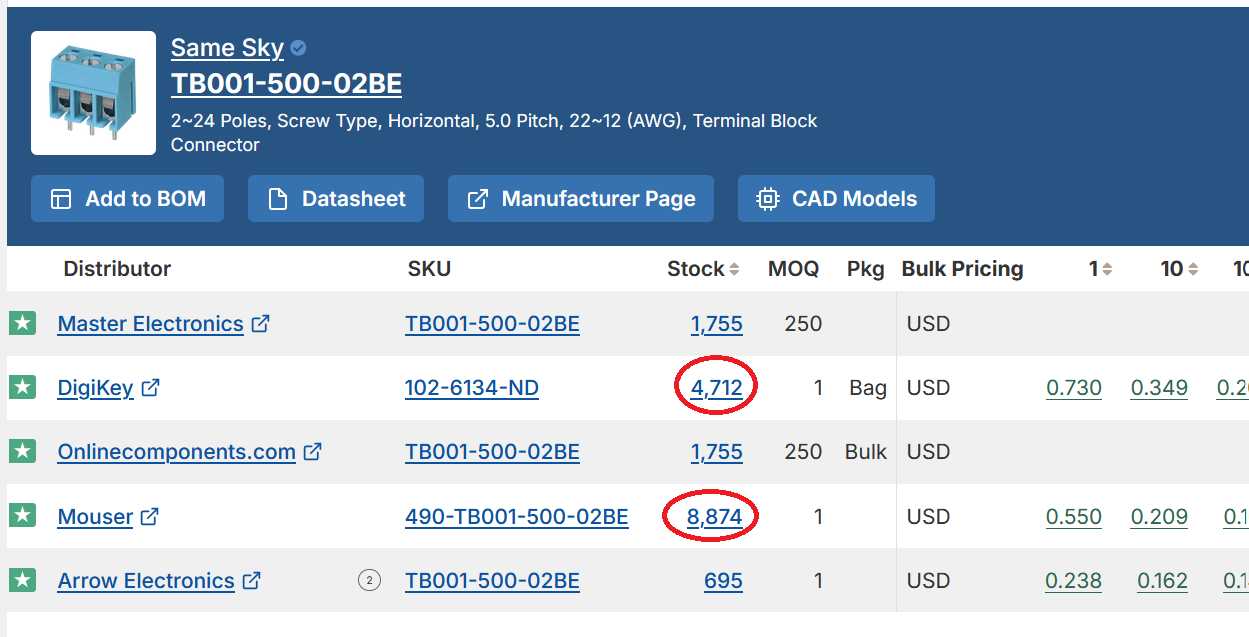Click the star icon for Arrow Electronics

click(22, 580)
